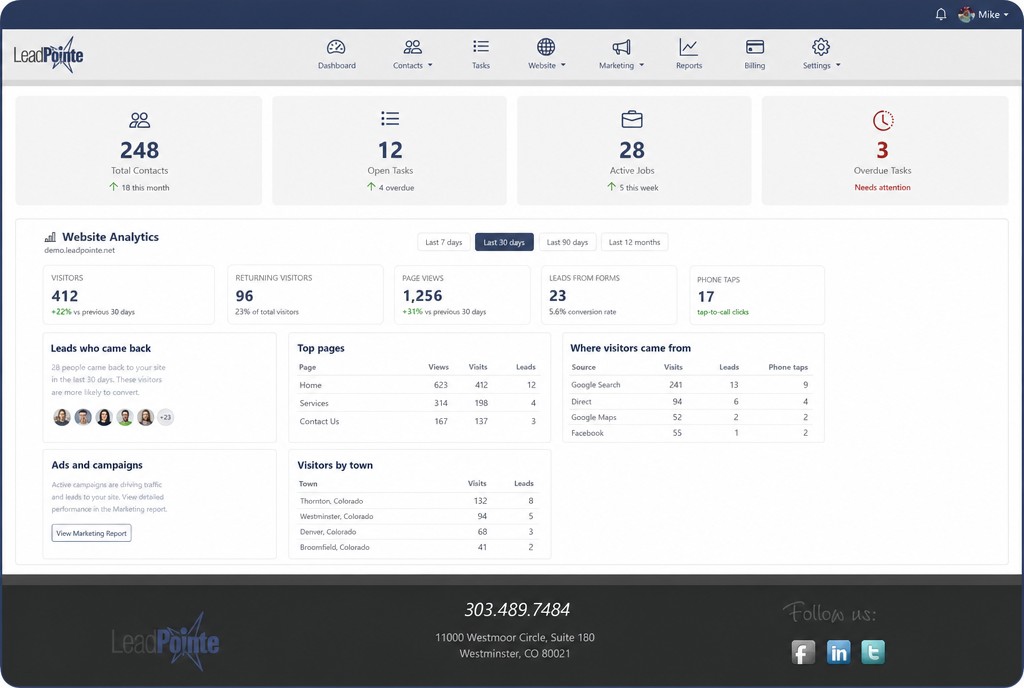Click the Contact Us page row
The image size is (1024, 688).
click(x=418, y=421)
